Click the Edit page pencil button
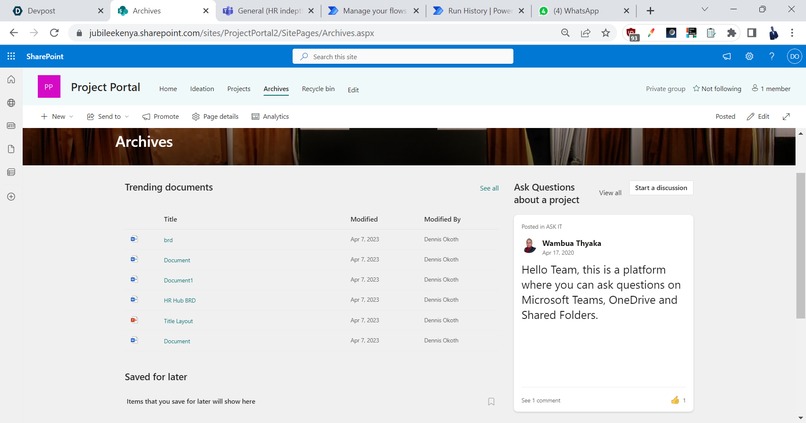This screenshot has width=806, height=423. 758,117
